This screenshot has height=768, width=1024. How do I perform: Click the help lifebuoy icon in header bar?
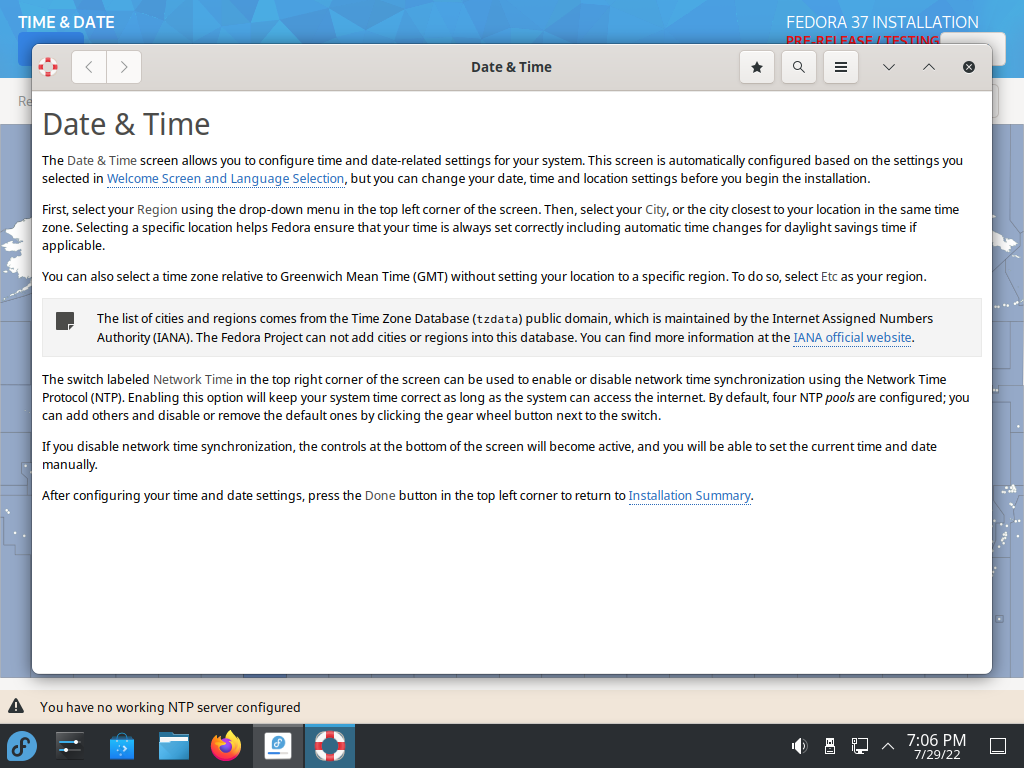[48, 67]
